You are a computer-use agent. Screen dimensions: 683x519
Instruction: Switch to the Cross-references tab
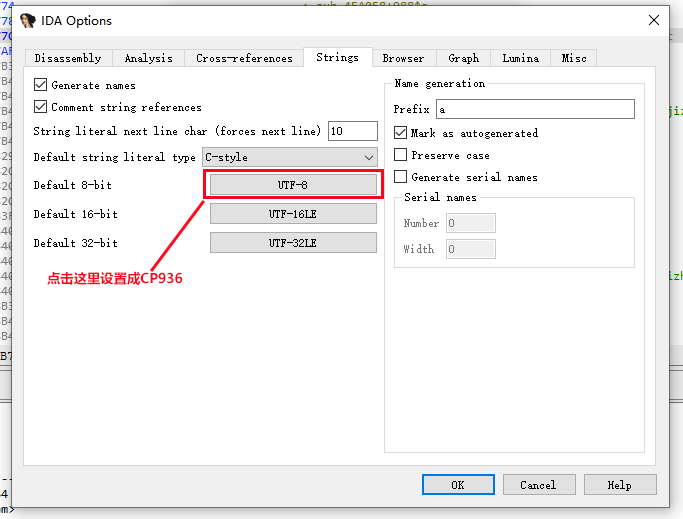point(244,58)
